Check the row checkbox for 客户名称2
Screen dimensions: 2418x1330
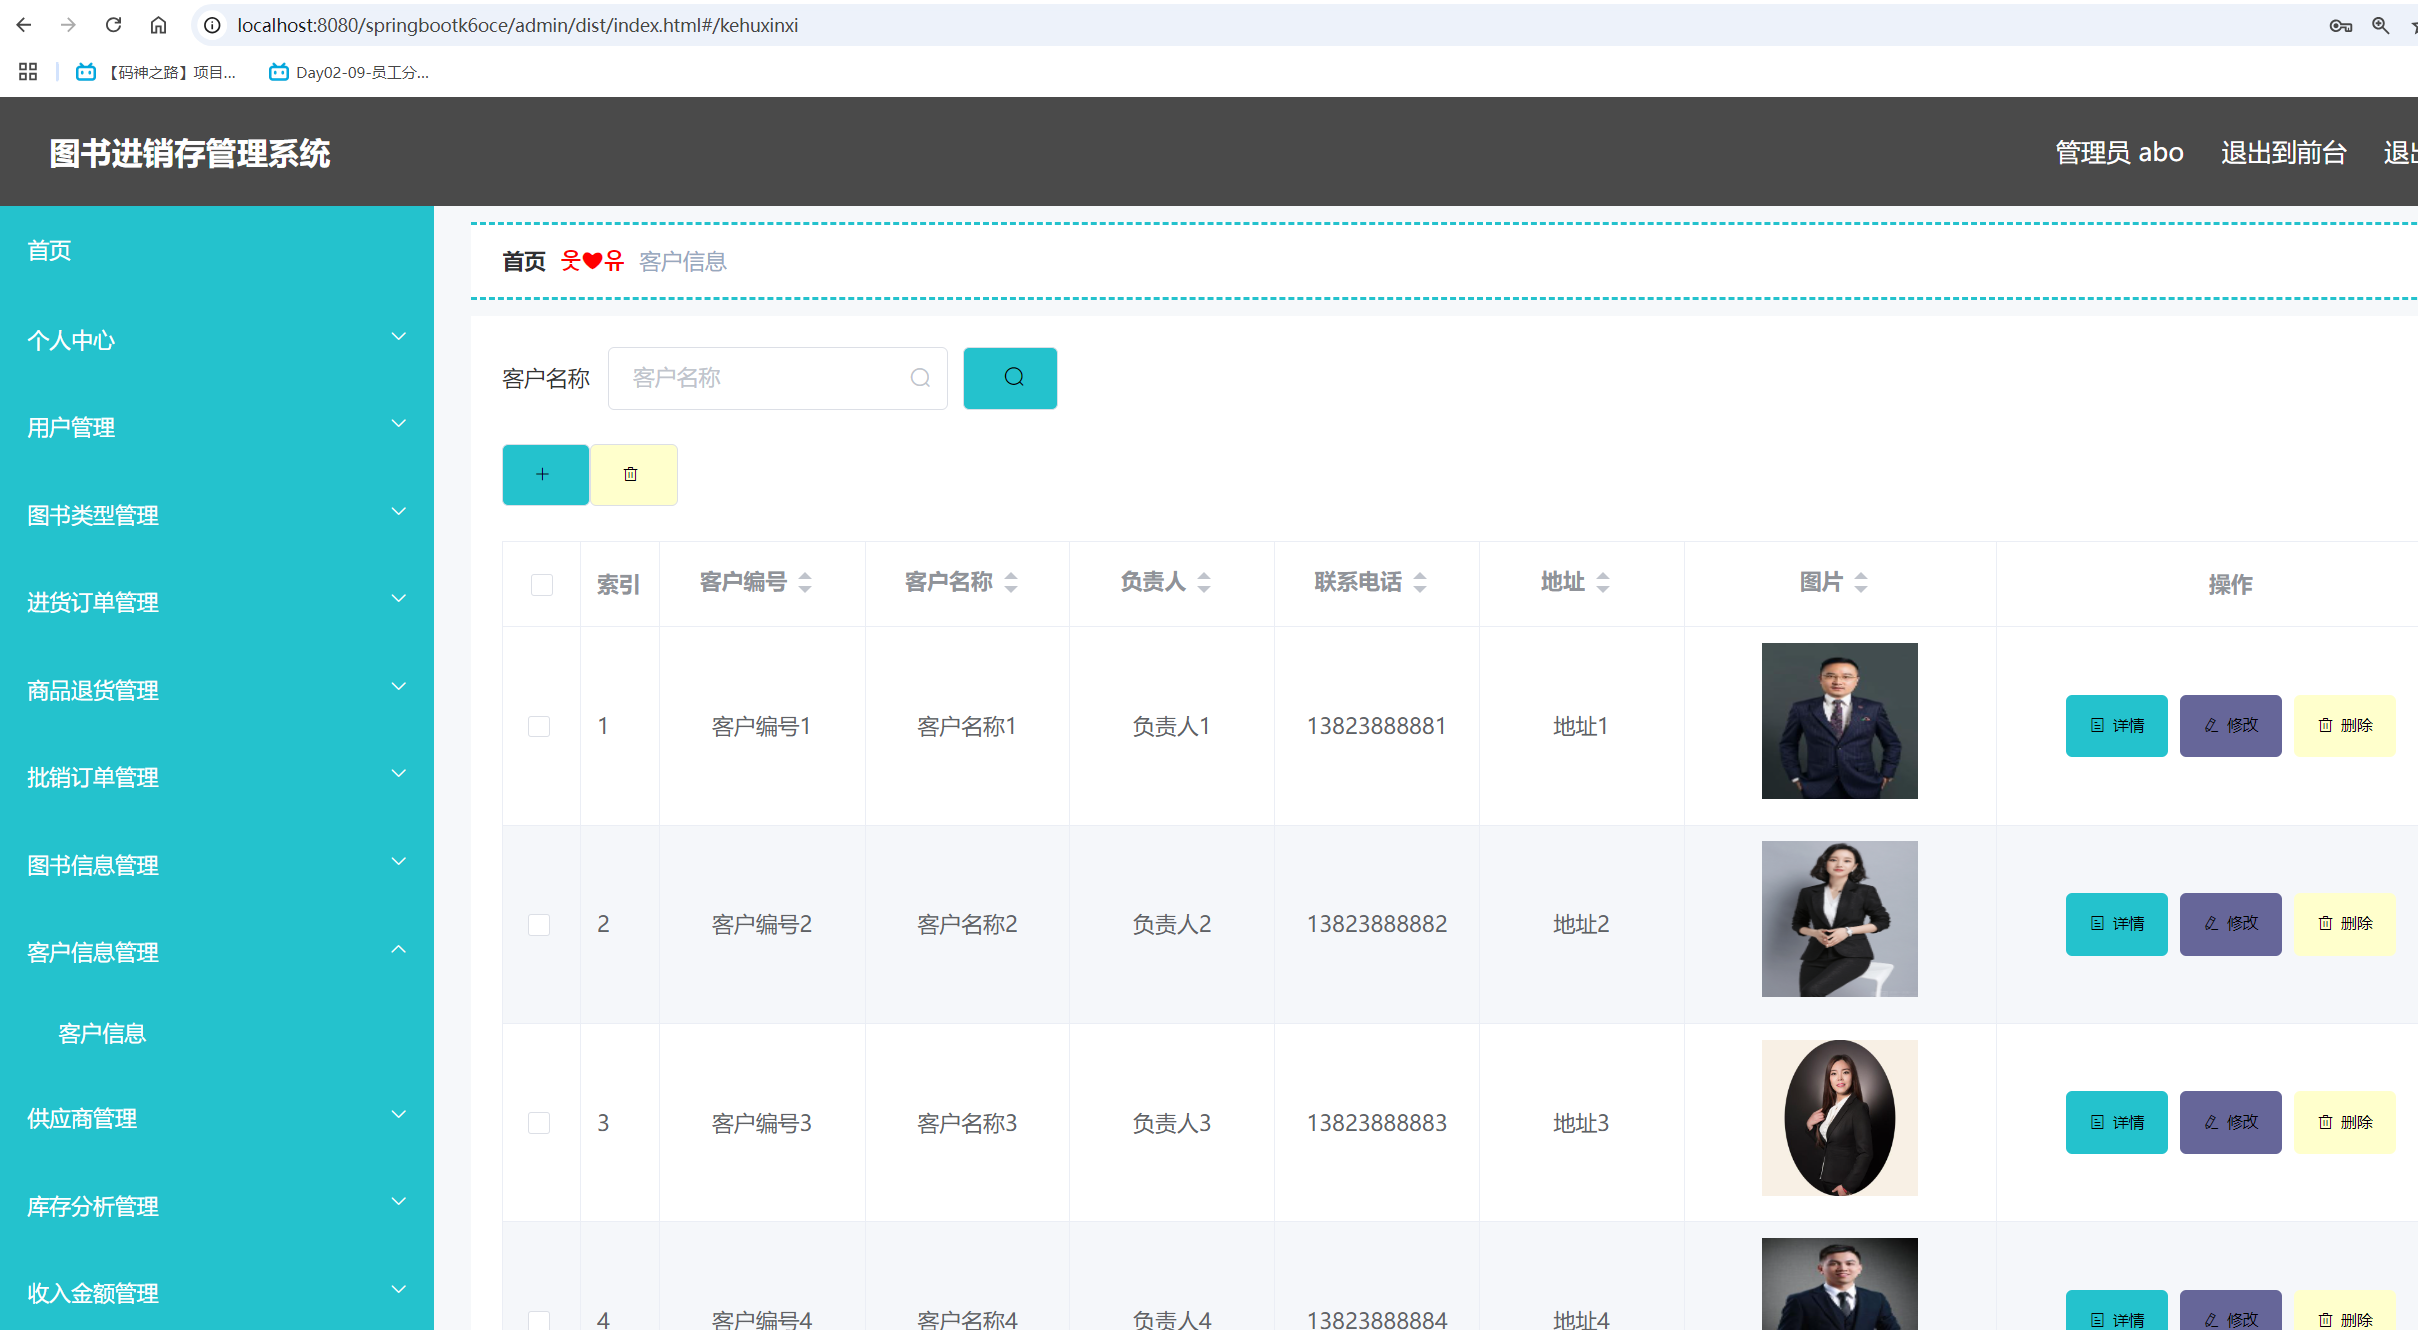tap(539, 923)
